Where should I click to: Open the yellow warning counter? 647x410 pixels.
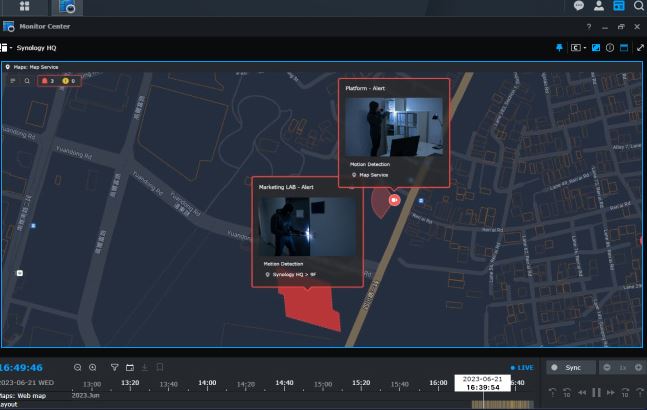pyautogui.click(x=69, y=81)
